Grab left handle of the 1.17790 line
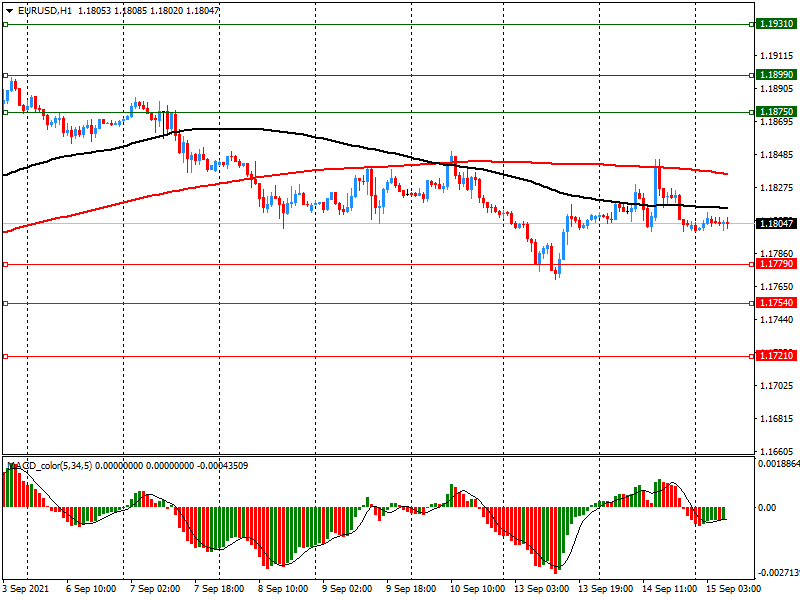This screenshot has height=600, width=800. click(x=6, y=264)
